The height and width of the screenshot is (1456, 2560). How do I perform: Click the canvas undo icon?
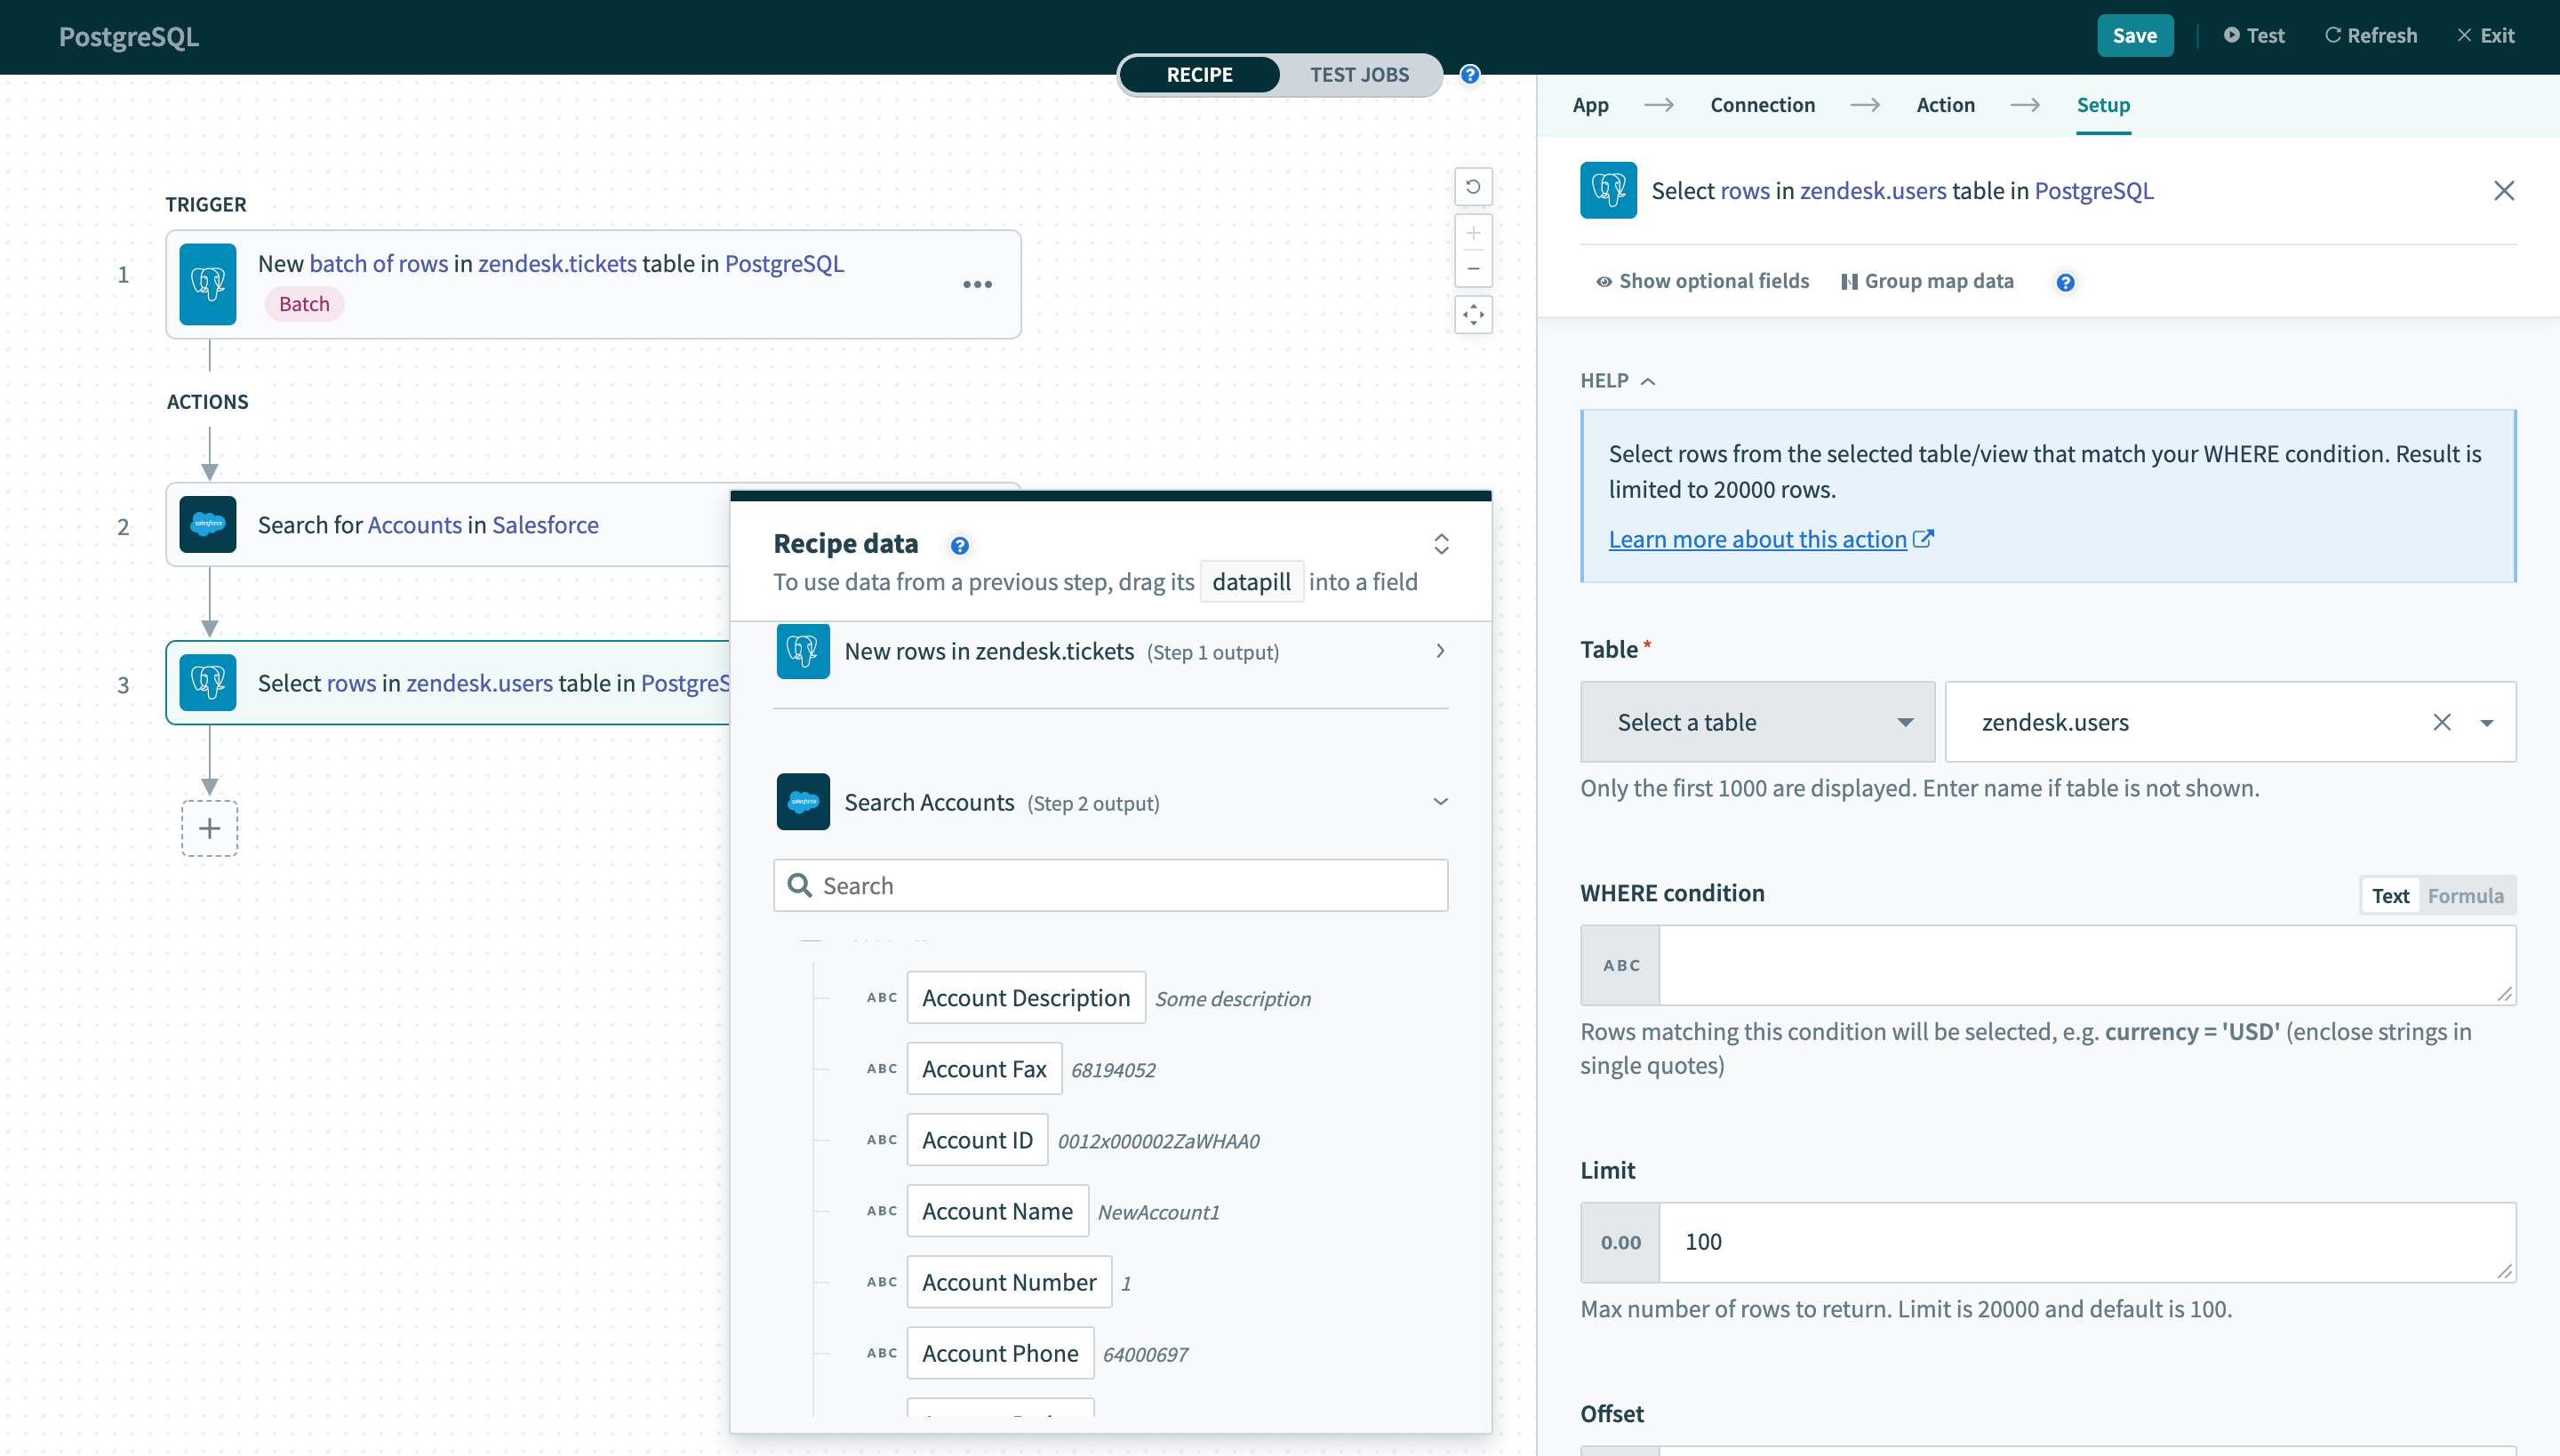click(1473, 187)
